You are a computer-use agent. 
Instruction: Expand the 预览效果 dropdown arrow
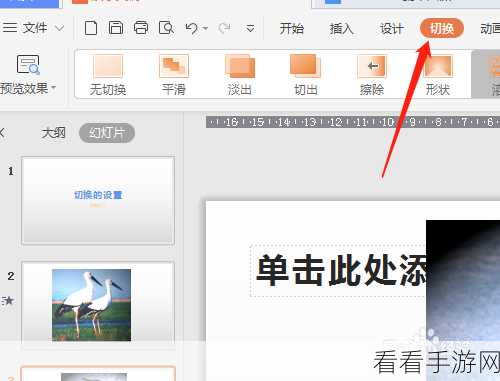coord(54,88)
